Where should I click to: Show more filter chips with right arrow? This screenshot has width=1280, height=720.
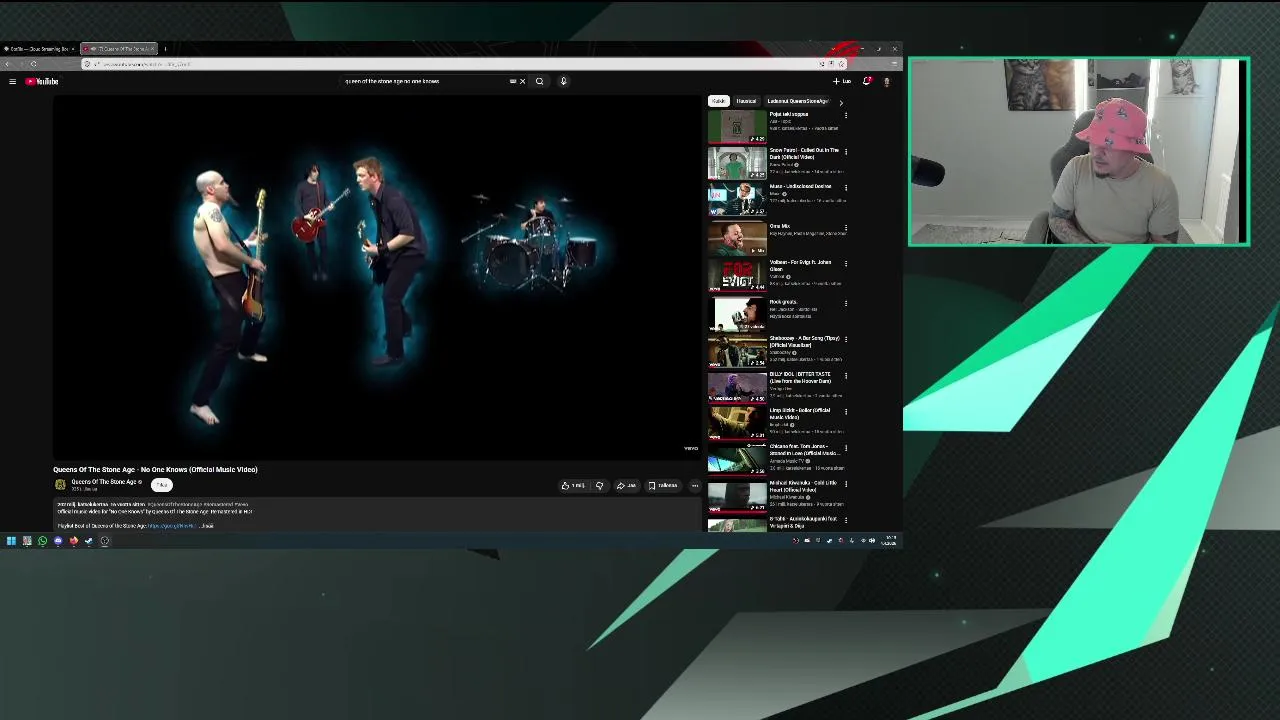point(840,102)
